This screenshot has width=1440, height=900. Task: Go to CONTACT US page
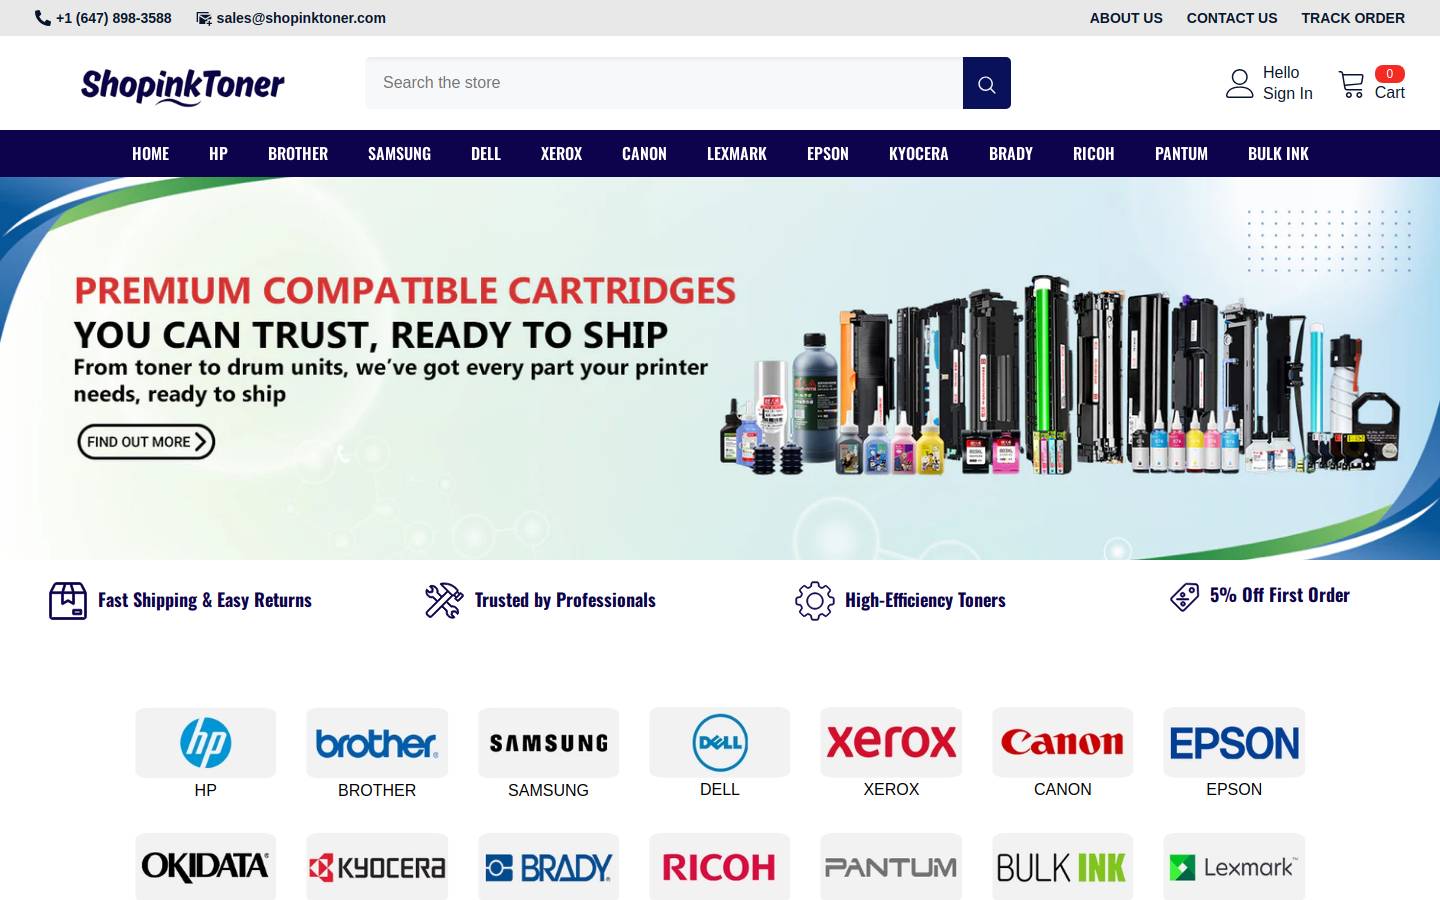pyautogui.click(x=1232, y=18)
